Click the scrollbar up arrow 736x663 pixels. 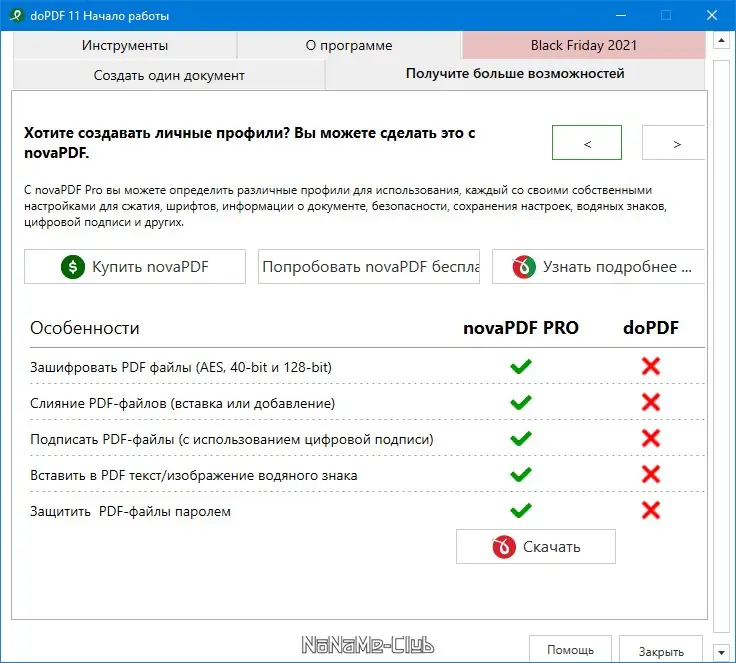pyautogui.click(x=721, y=40)
